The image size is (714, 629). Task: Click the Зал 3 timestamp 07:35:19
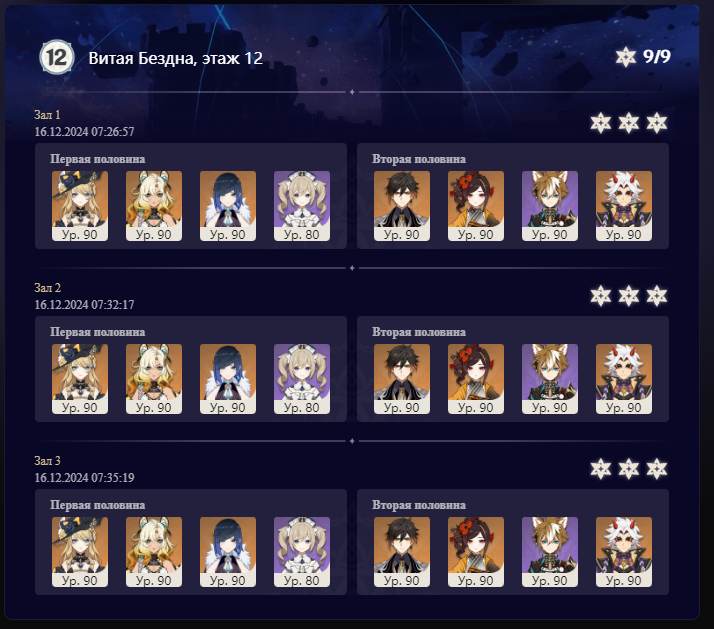point(84,477)
